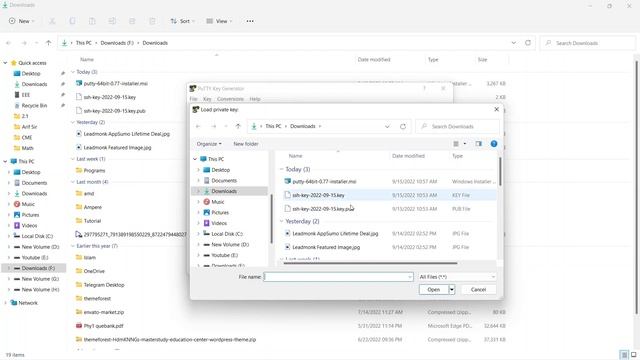Collapse the Quick access tree node

(5, 63)
